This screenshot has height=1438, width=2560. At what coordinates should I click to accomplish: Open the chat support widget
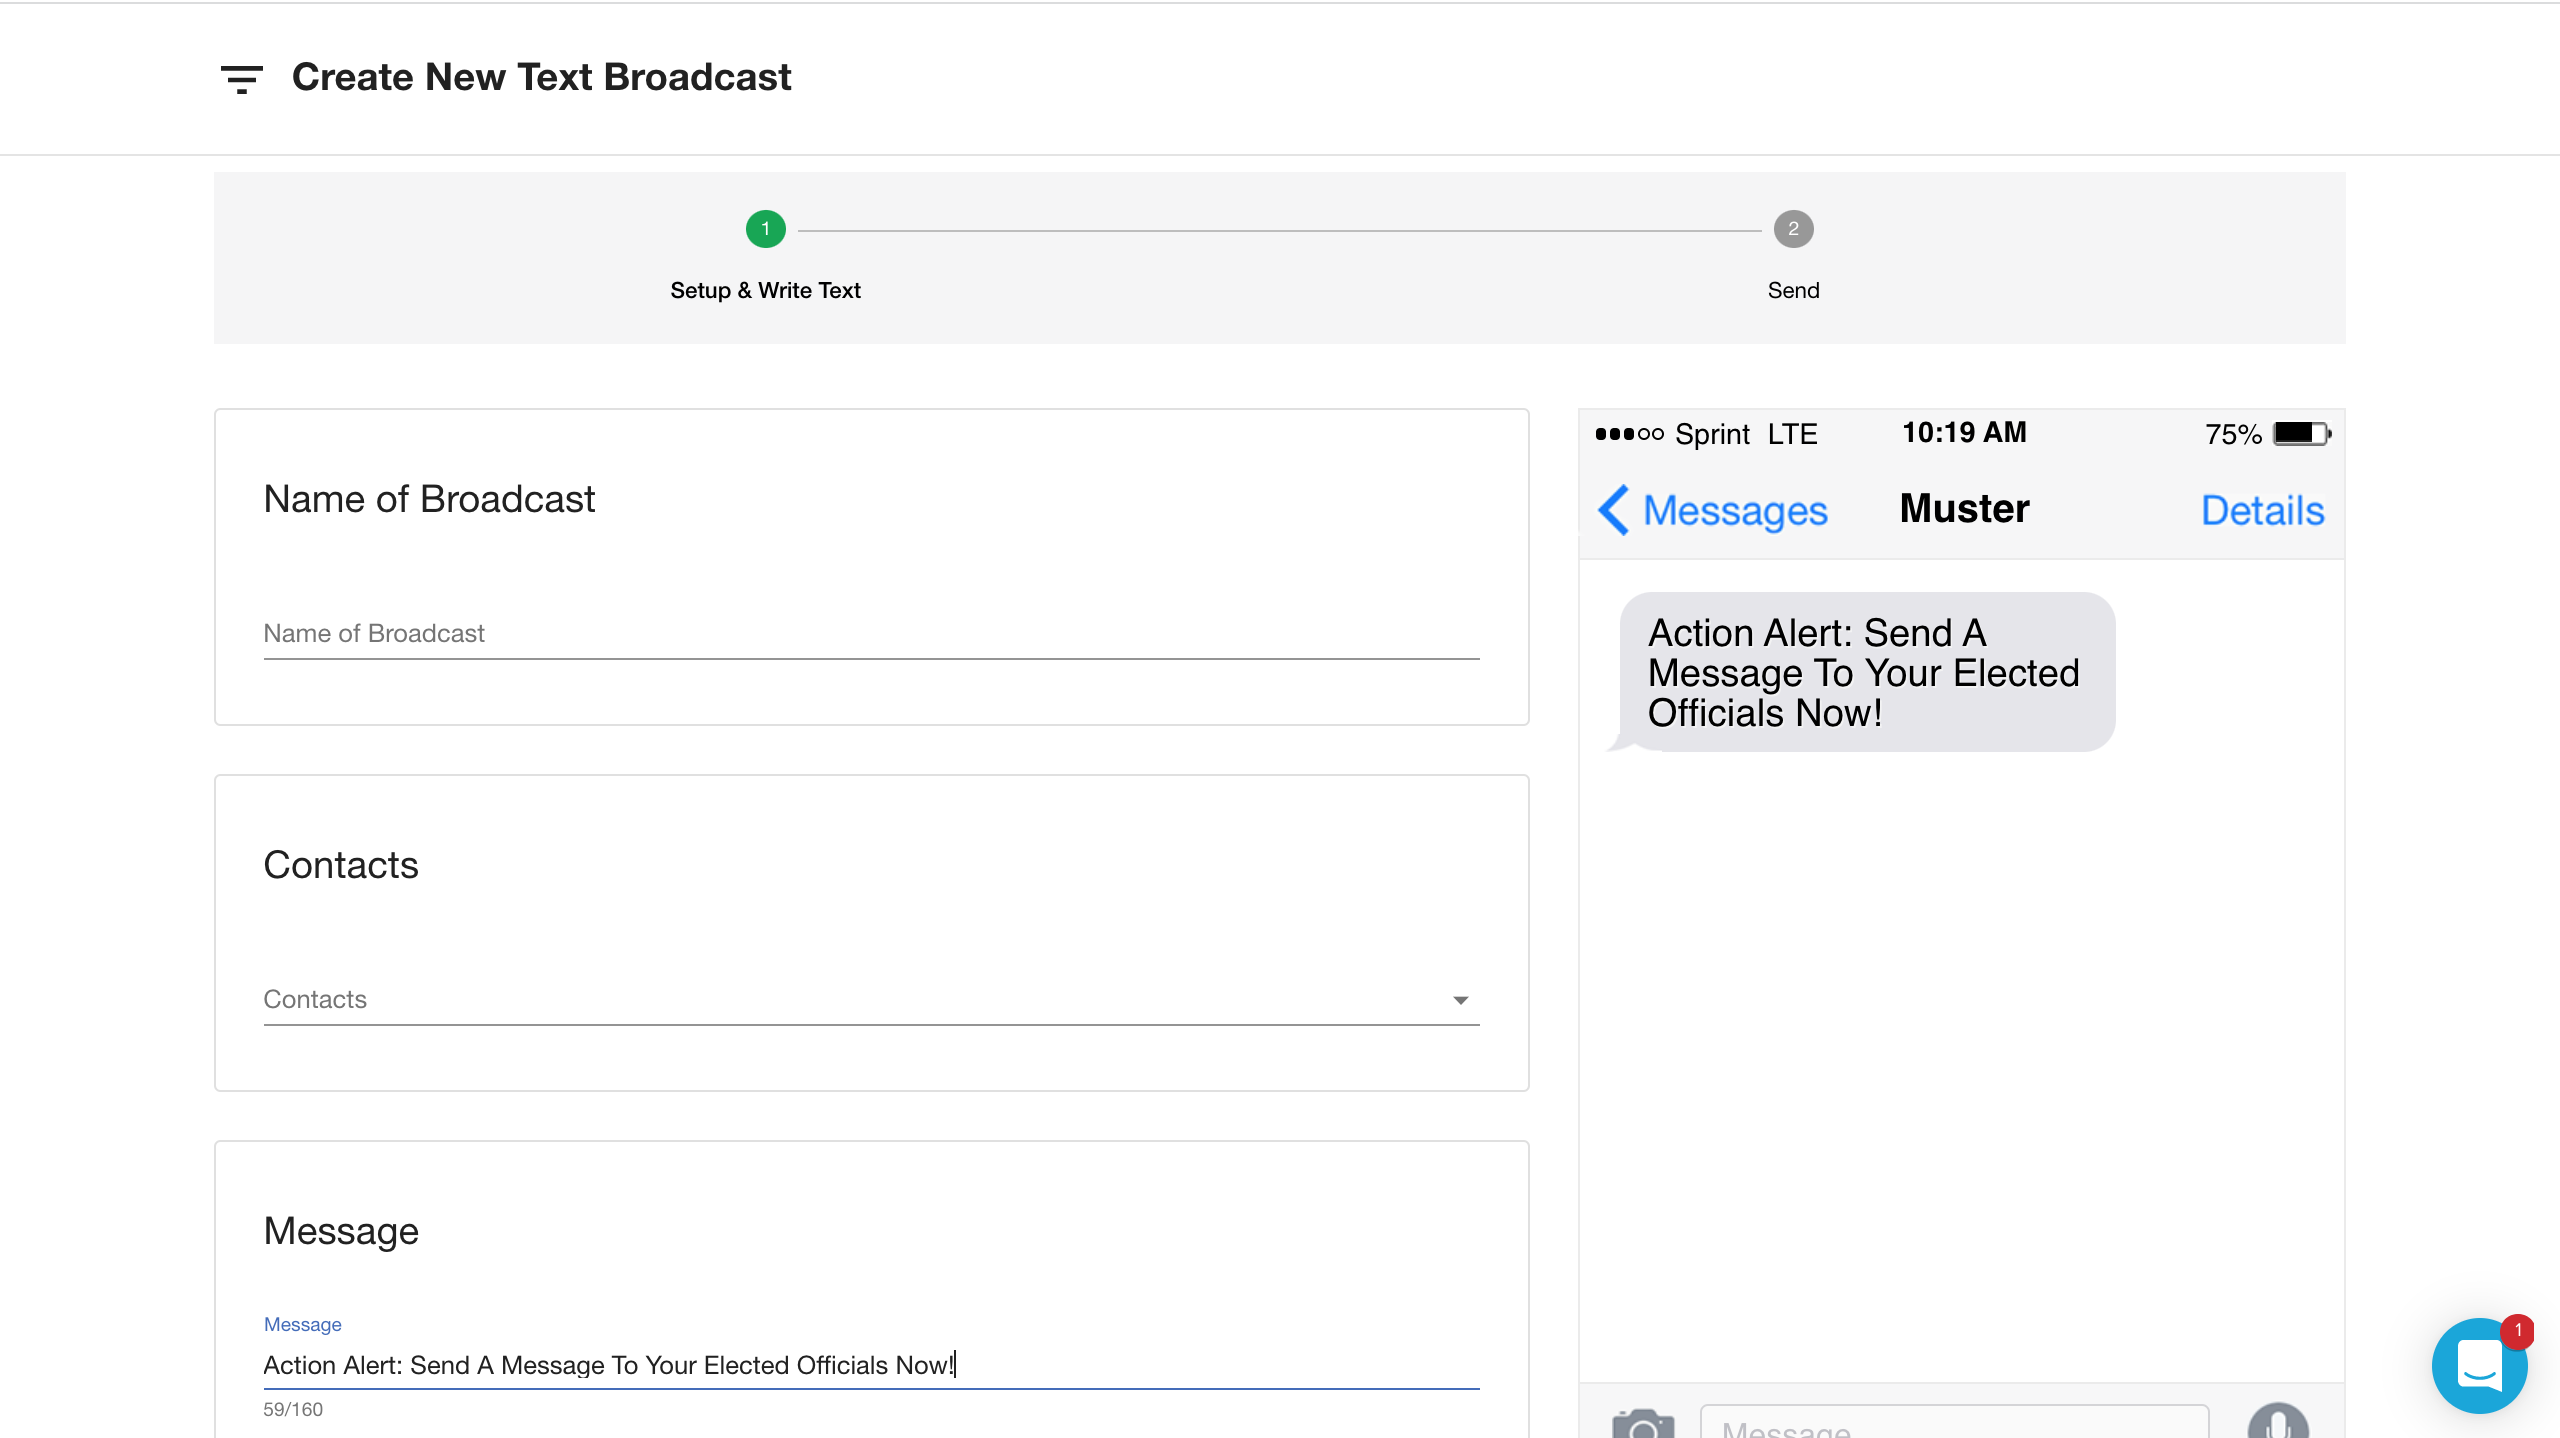[2477, 1366]
